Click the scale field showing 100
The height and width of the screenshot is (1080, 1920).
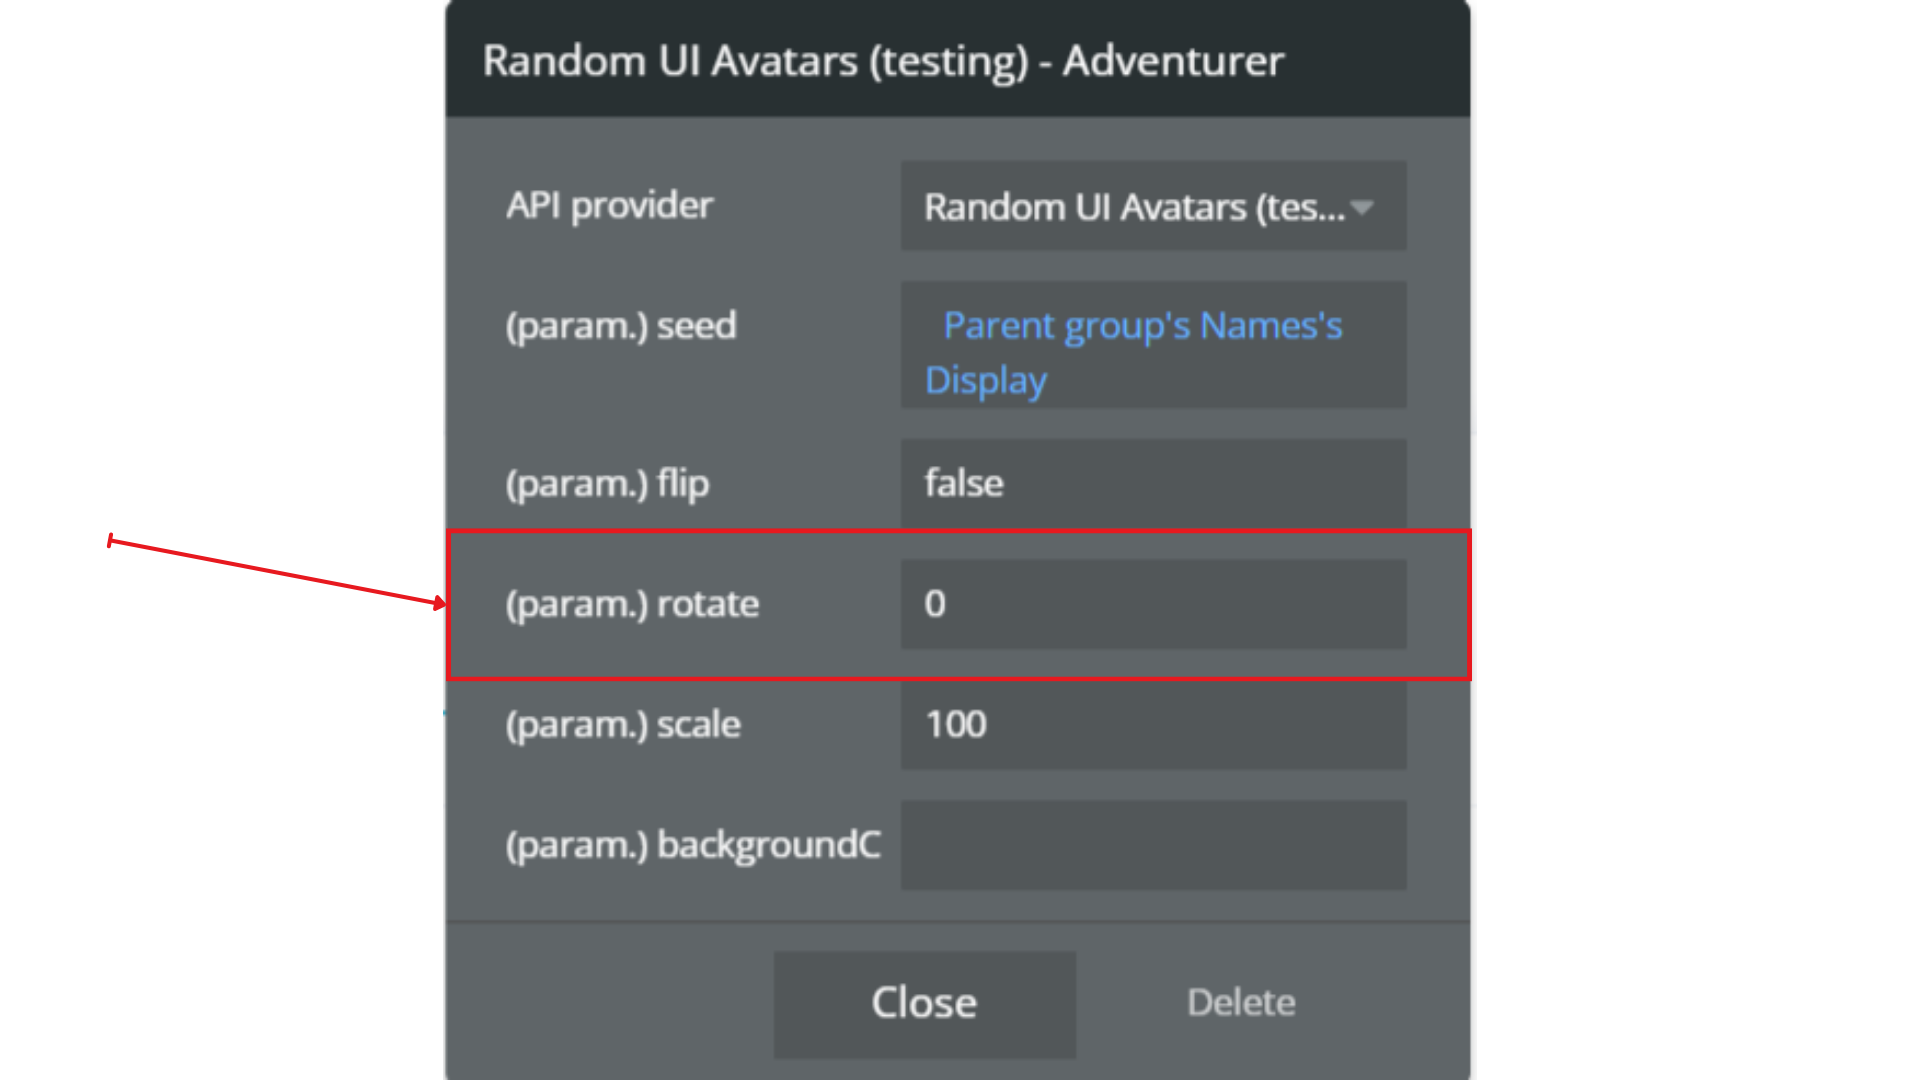(1153, 725)
